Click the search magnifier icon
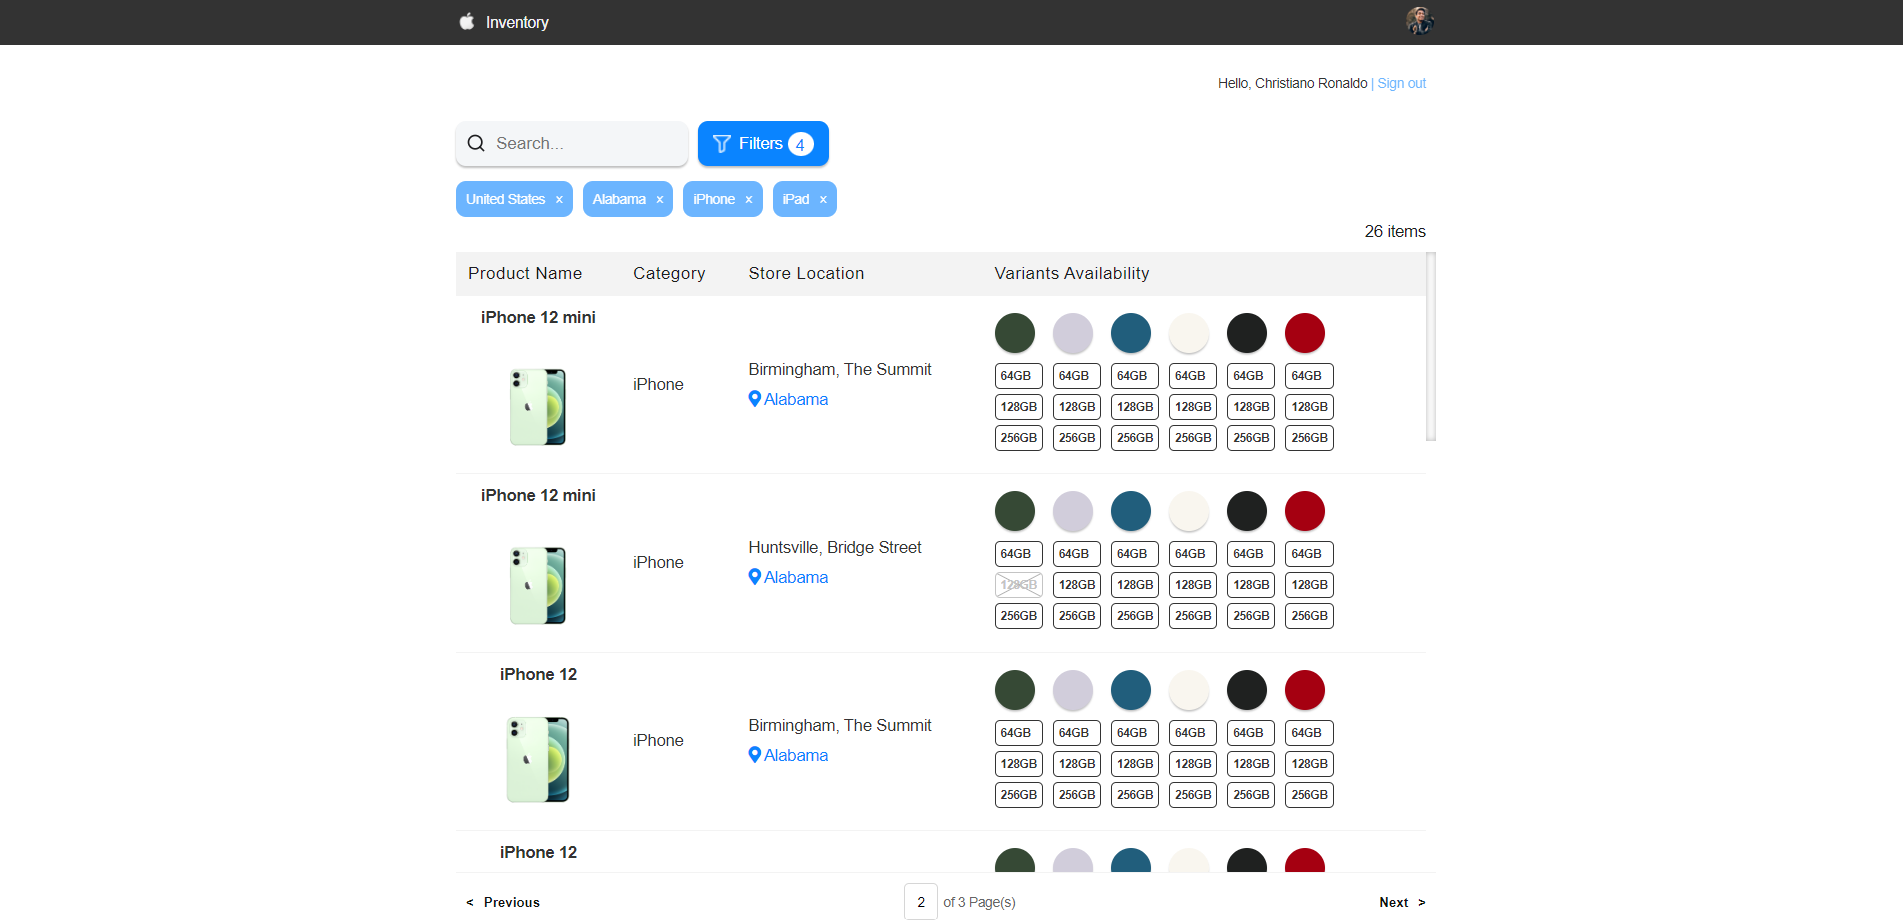 tap(476, 144)
